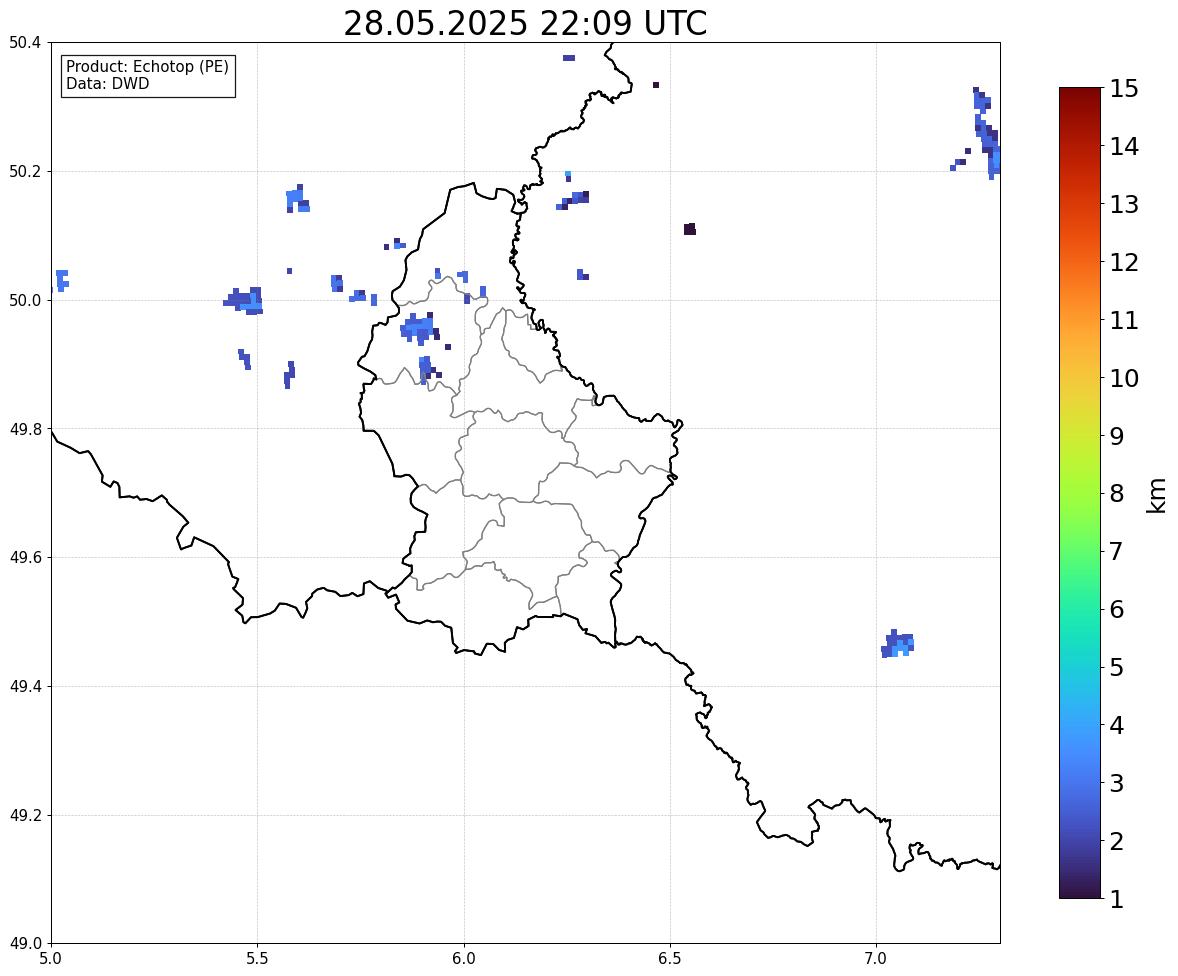Click the echo cluster inside northern Luxembourg near 49.95°N
The width and height of the screenshot is (1178, 976).
coord(418,329)
